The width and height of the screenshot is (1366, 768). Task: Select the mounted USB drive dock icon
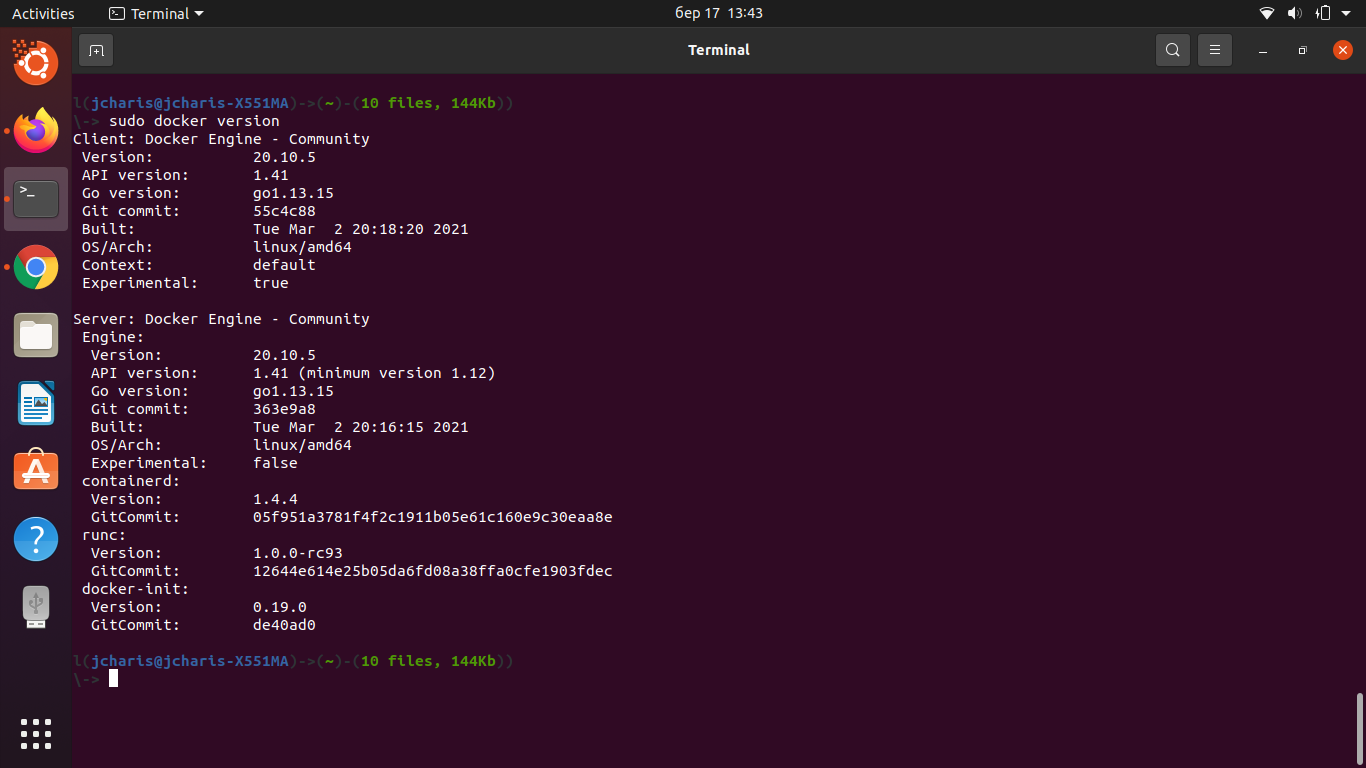pos(36,606)
